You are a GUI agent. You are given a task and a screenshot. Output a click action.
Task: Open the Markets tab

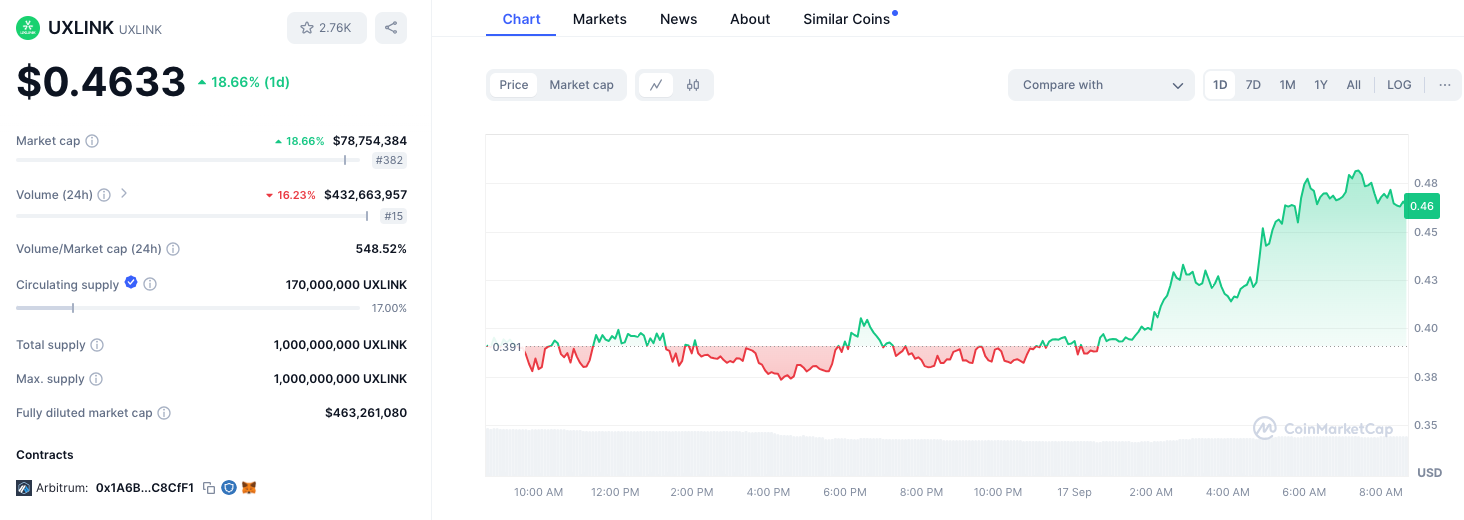599,19
